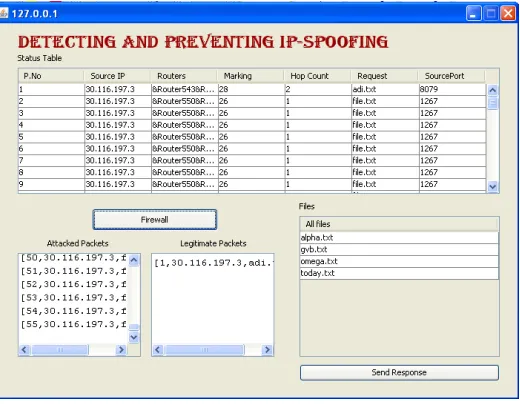Viewport: 520px width, 404px height.
Task: Click Legitimate Packets scroll left arrow
Action: pyautogui.click(x=158, y=350)
